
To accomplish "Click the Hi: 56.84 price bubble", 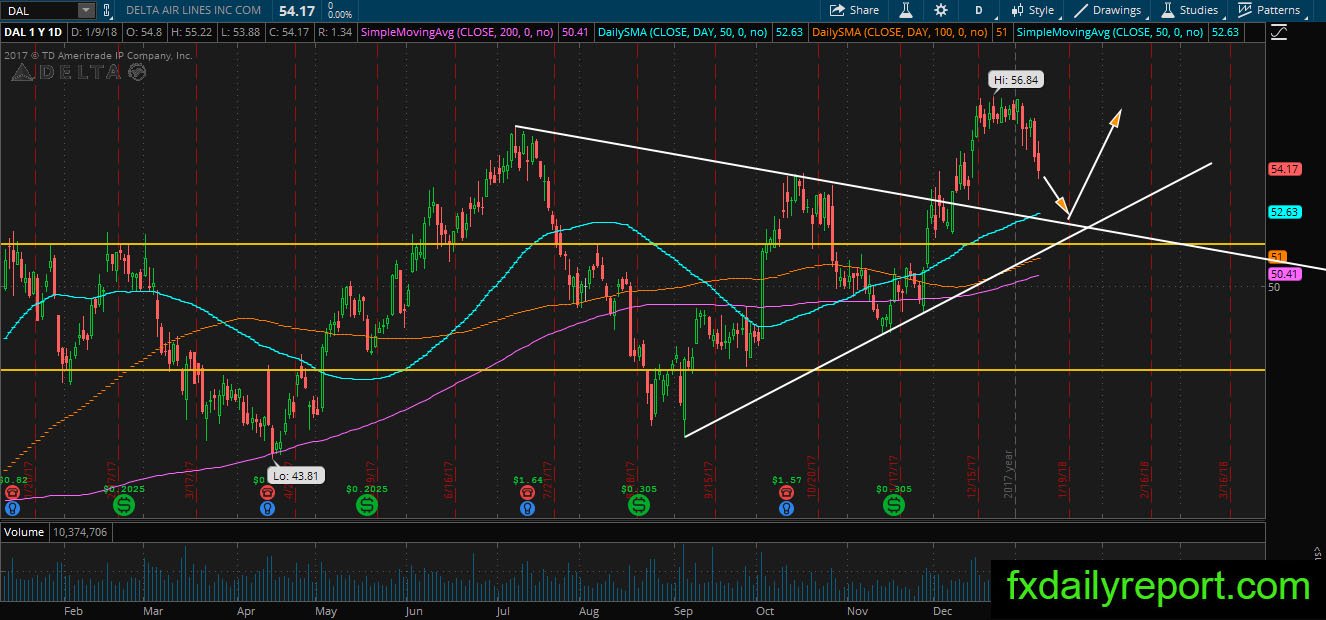I will pos(1015,79).
